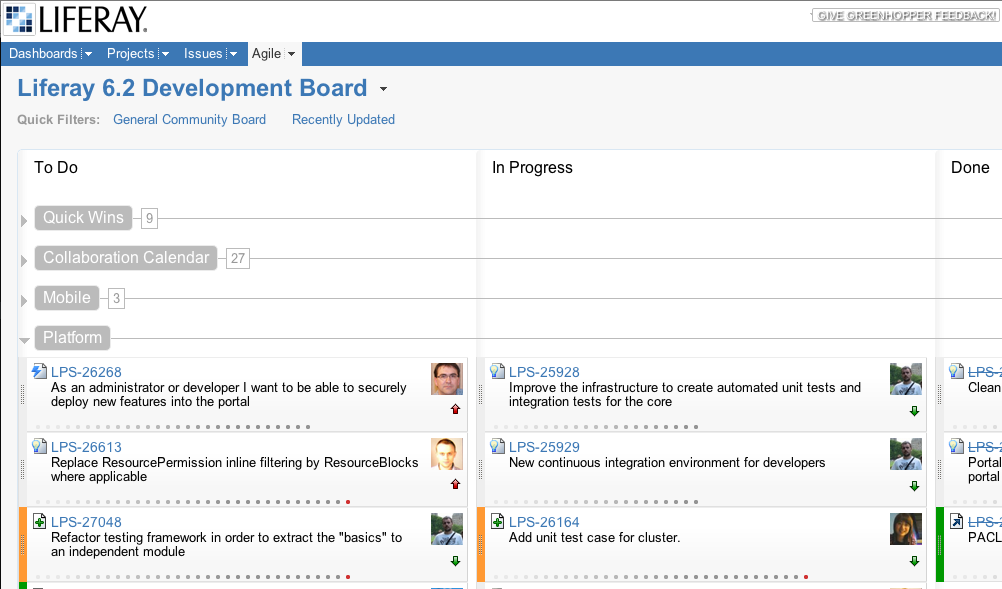The width and height of the screenshot is (1002, 589).
Task: Open the Dashboards menu dropdown arrow
Action: [88, 54]
